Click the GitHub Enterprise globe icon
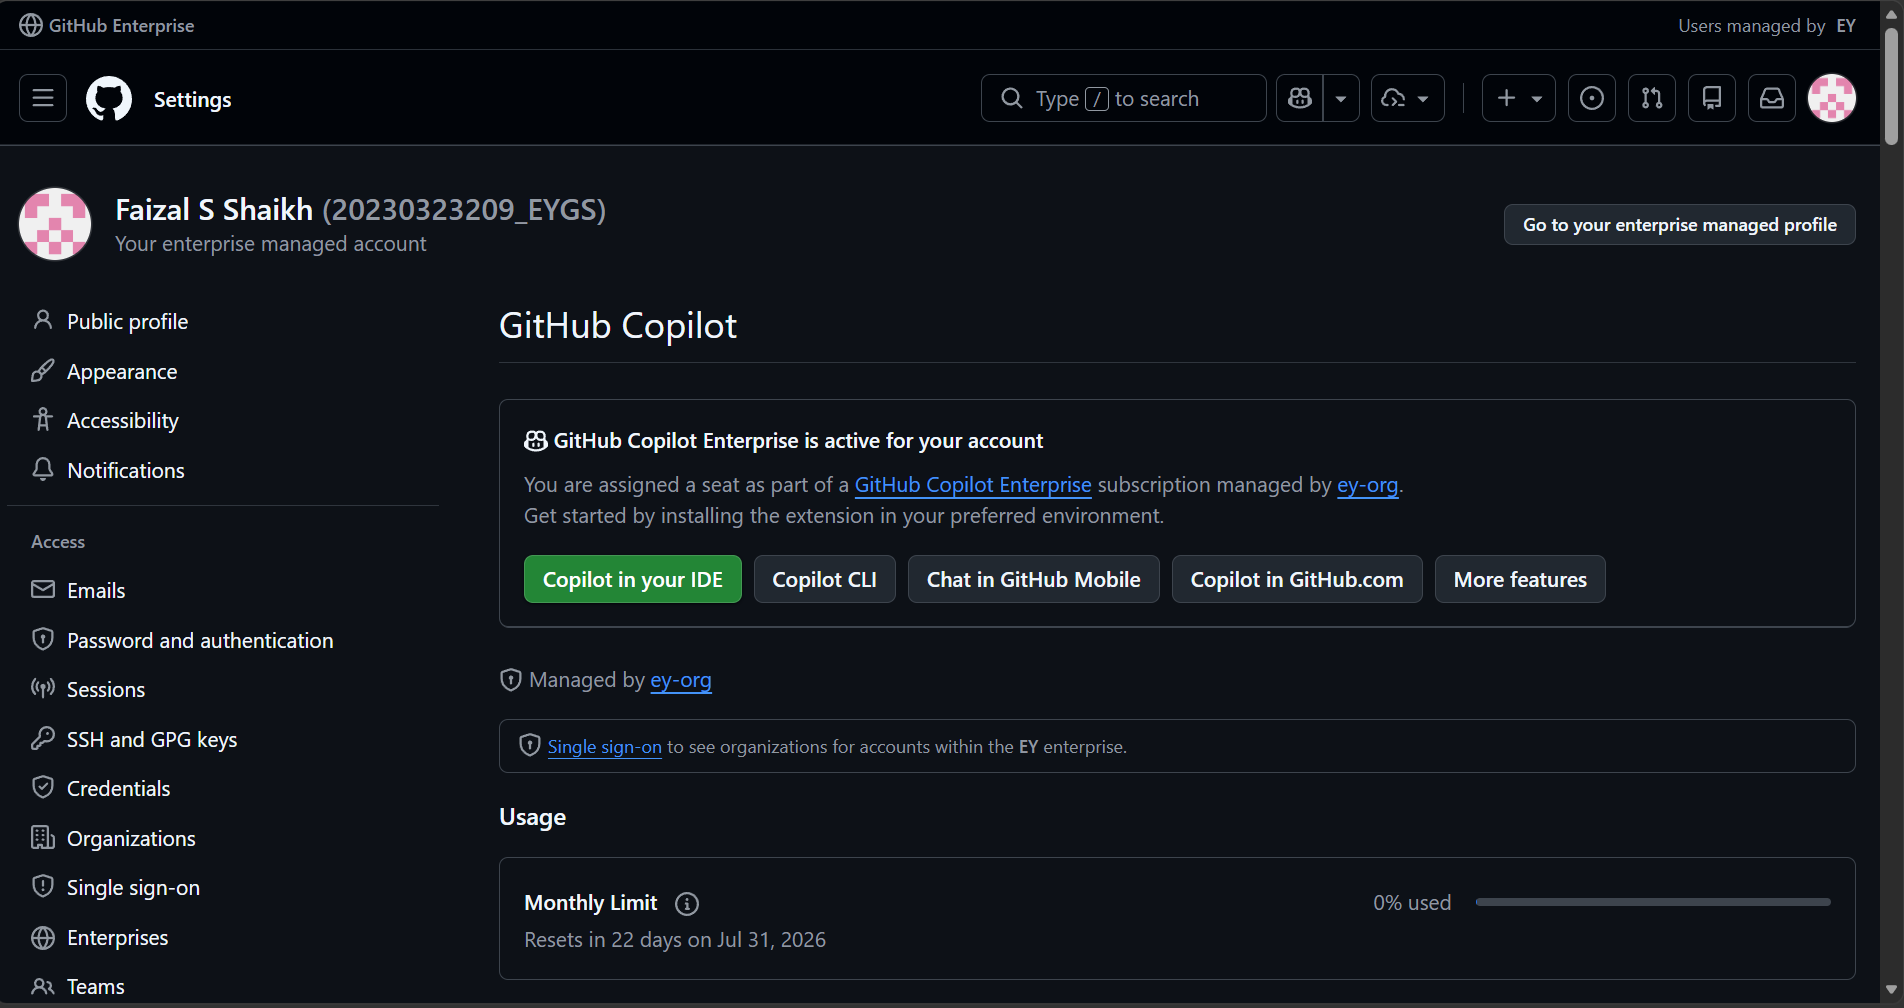Screen dimensions: 1904x1008 click(x=31, y=25)
